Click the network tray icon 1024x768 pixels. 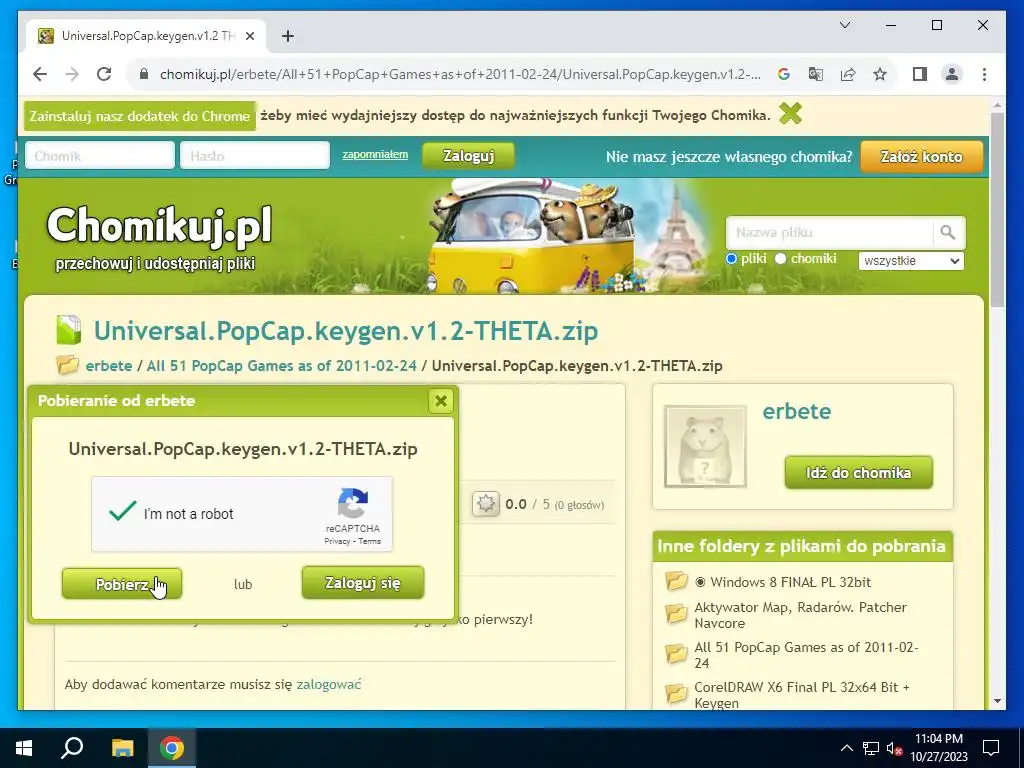(x=871, y=748)
